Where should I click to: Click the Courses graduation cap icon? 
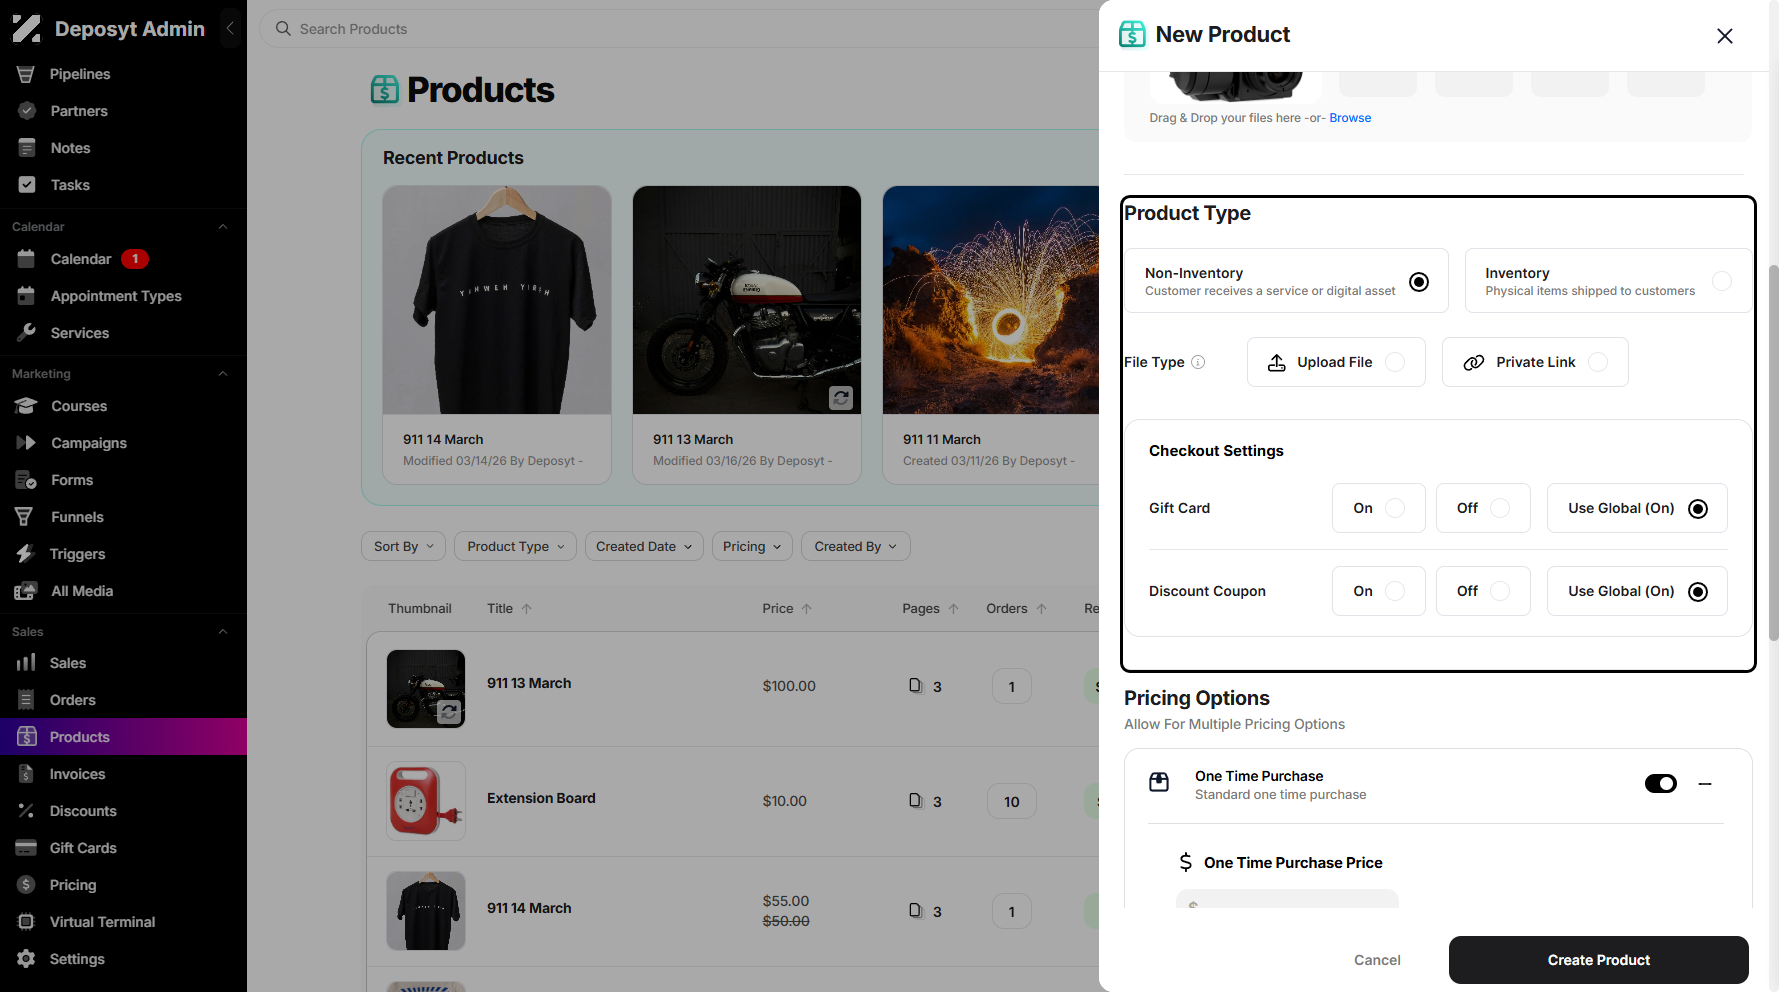[26, 406]
